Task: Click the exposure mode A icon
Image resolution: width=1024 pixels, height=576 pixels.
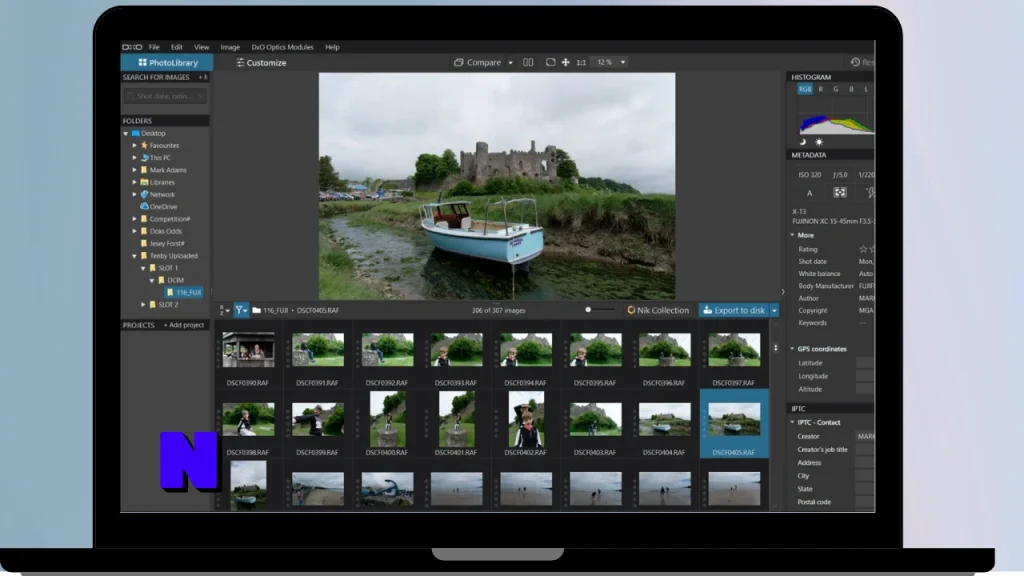Action: tap(810, 193)
